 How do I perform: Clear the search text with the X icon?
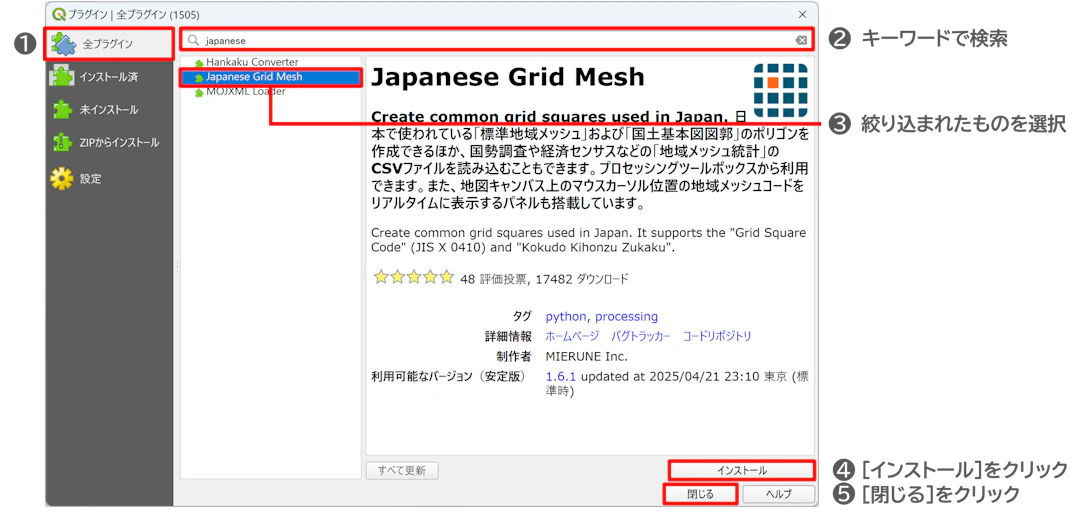click(x=801, y=40)
